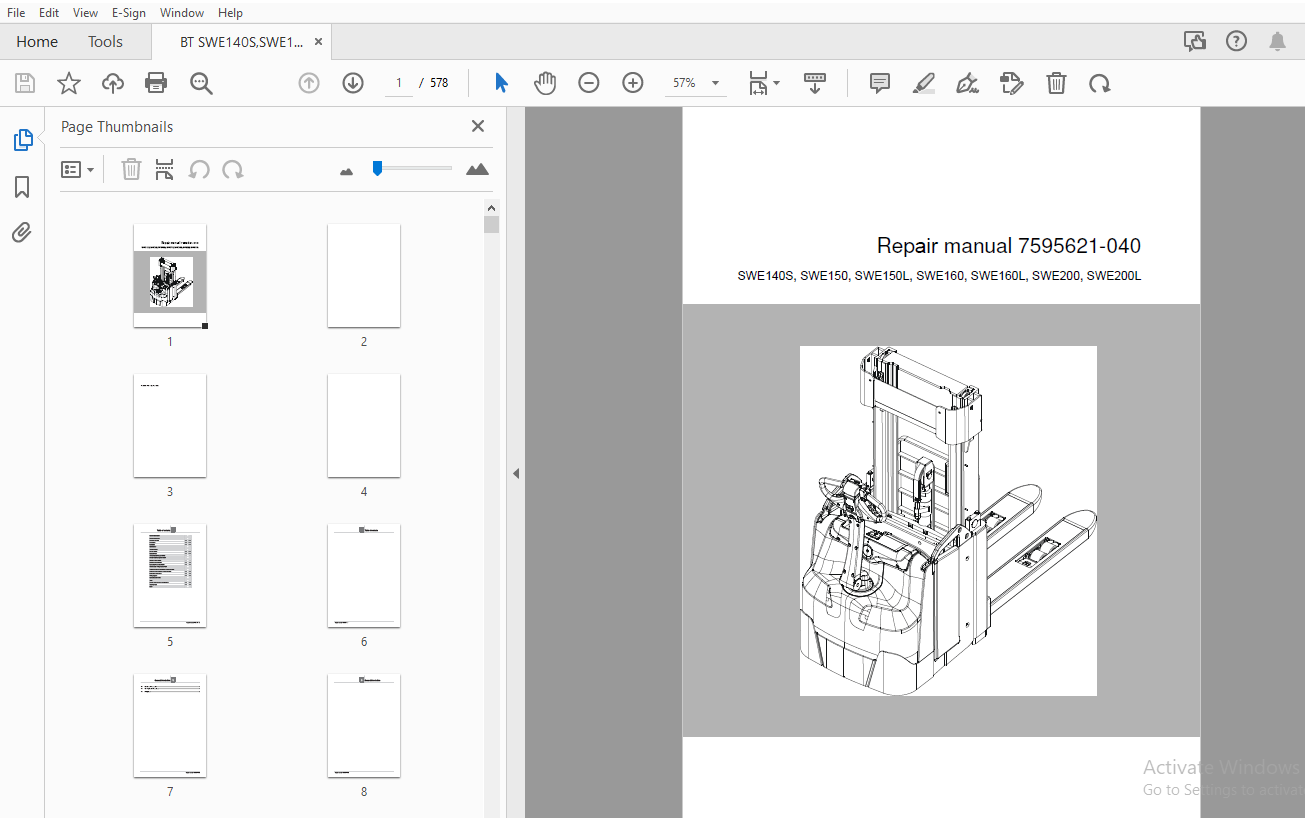
Task: Rotate page with toolbar rotate icon
Action: (x=1100, y=83)
